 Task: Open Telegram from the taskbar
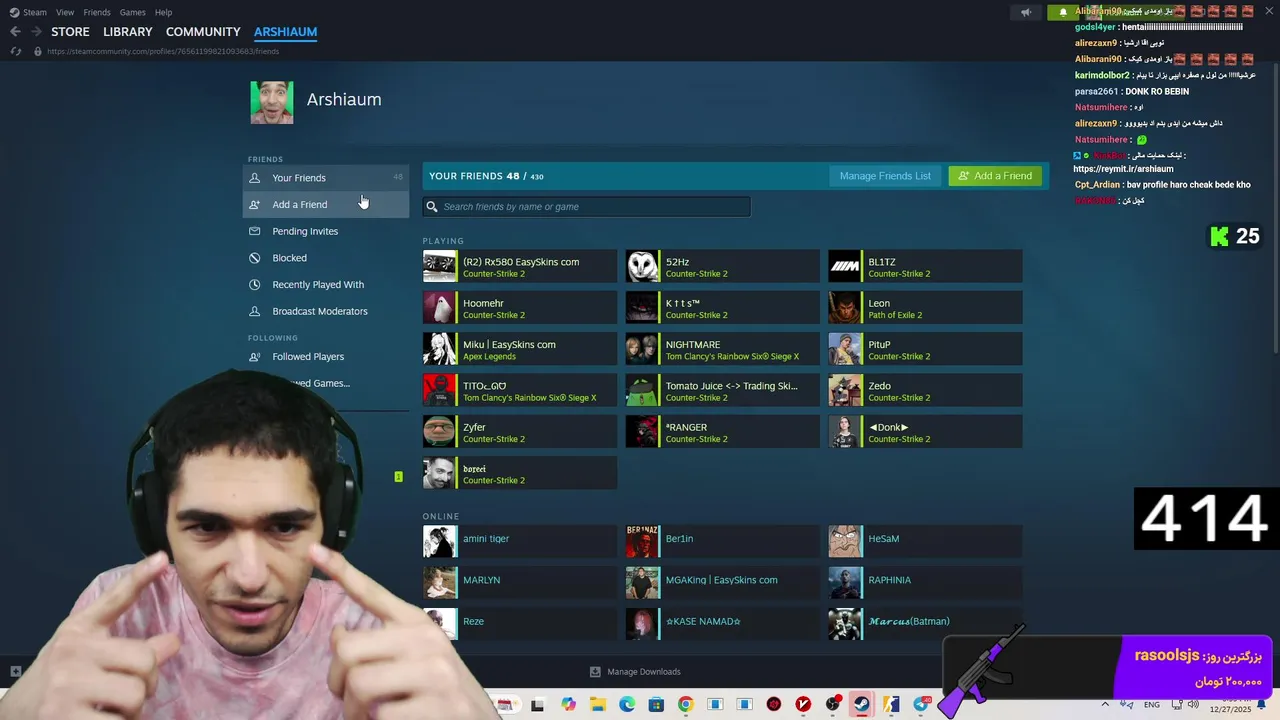point(921,705)
